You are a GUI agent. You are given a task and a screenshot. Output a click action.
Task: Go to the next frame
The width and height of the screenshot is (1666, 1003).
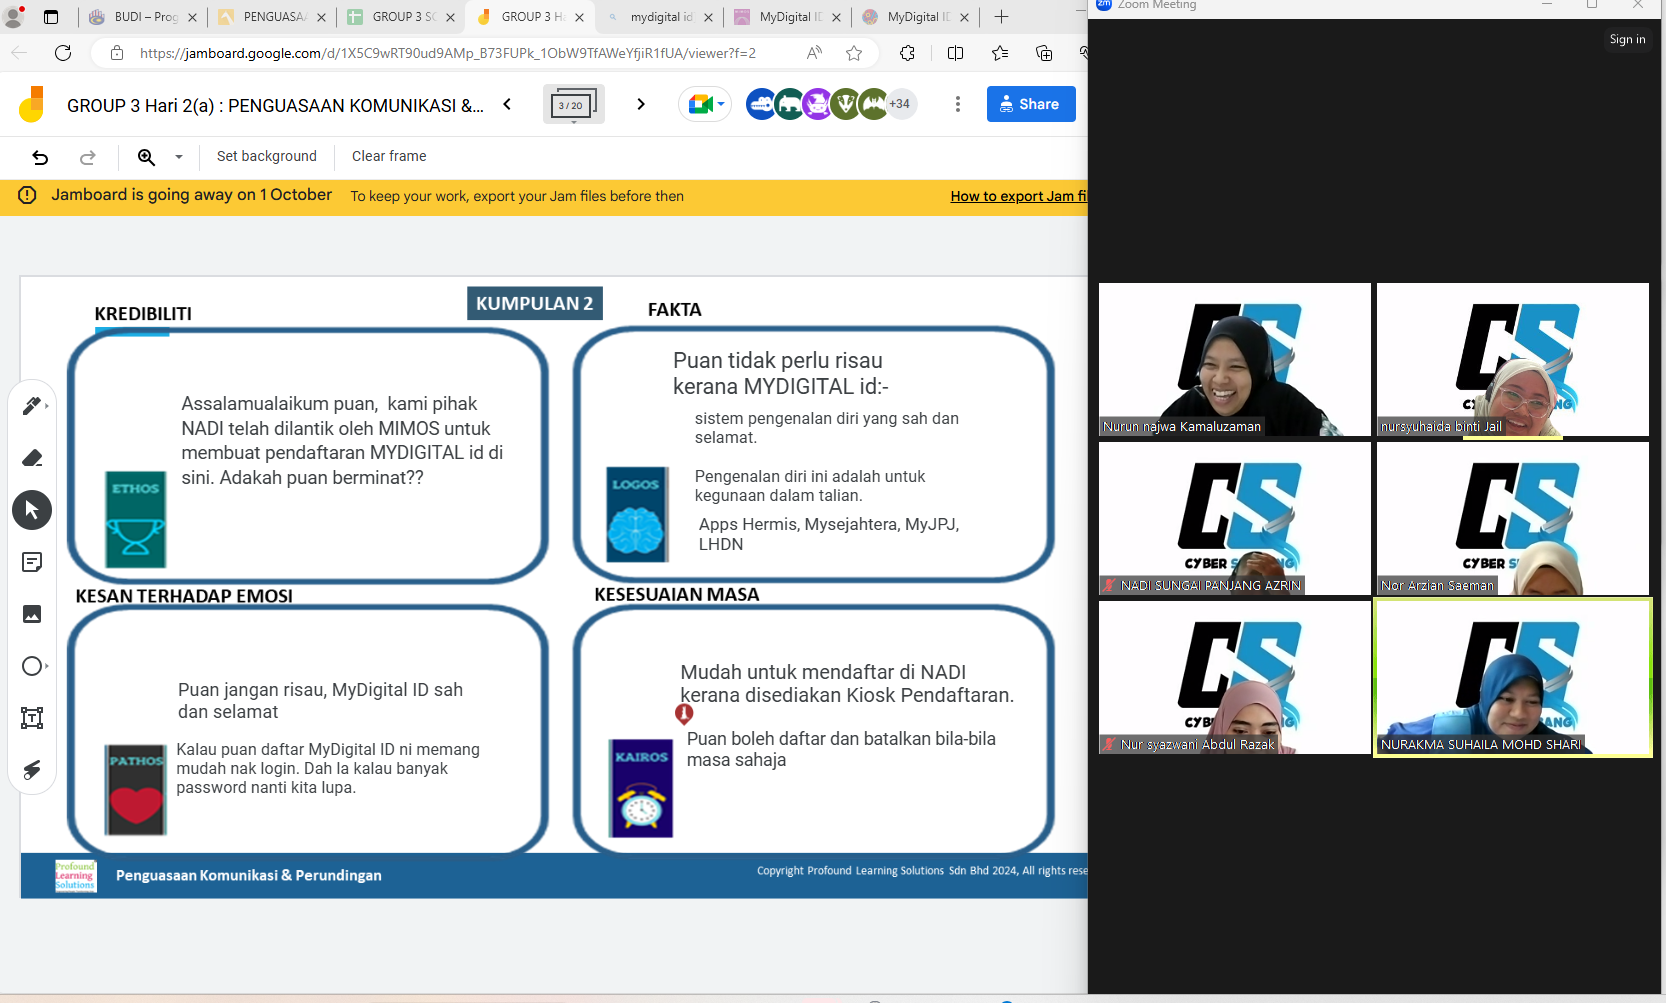pos(641,104)
